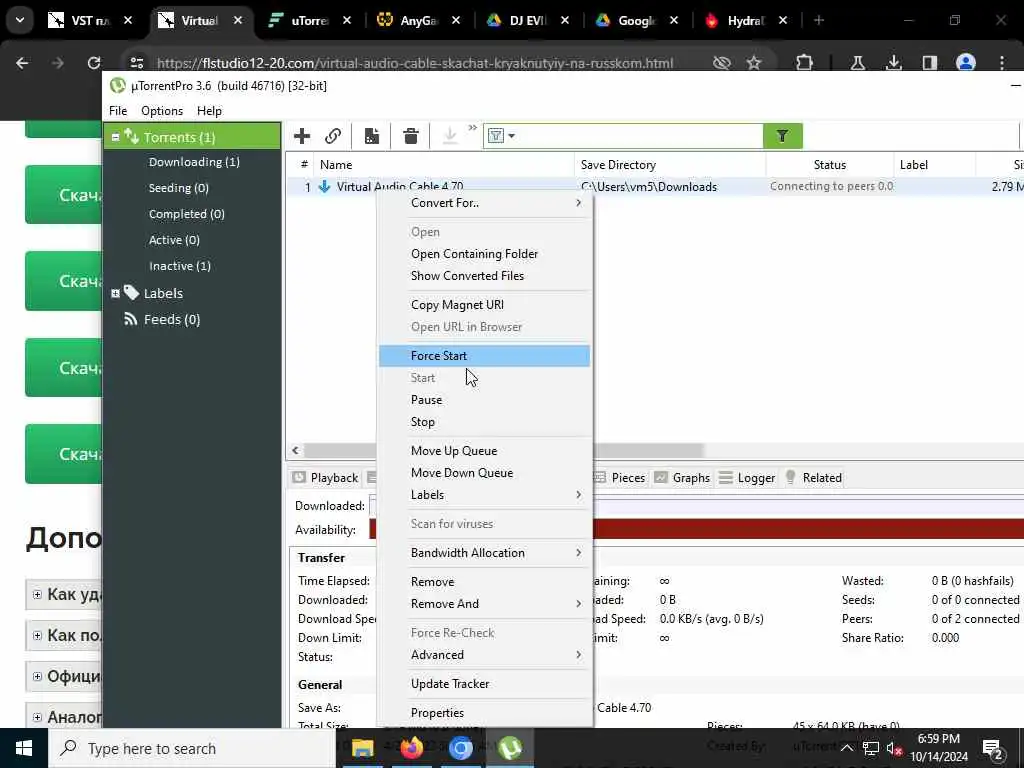Open Chrome side panel icon
Viewport: 1024px width, 768px height.
click(929, 63)
